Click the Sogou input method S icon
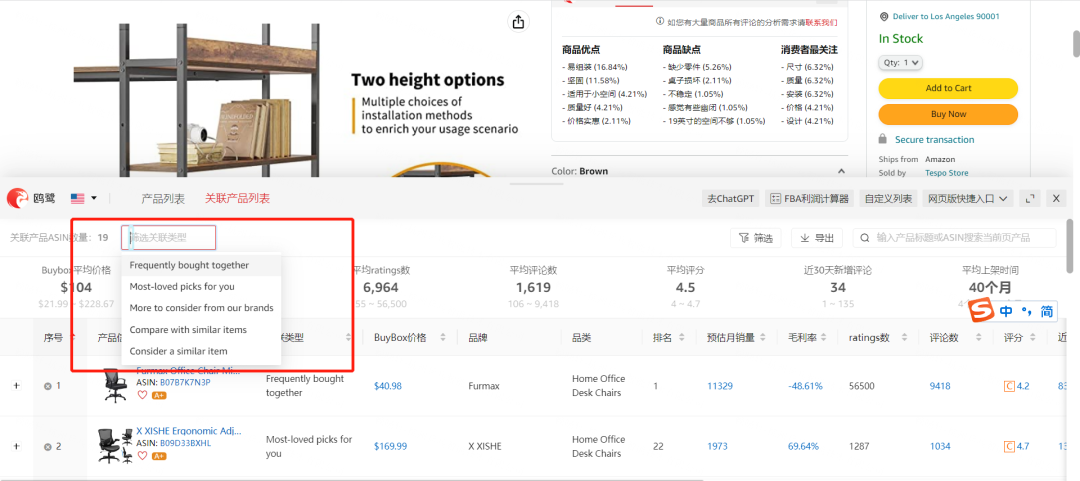This screenshot has height=481, width=1080. pos(981,311)
